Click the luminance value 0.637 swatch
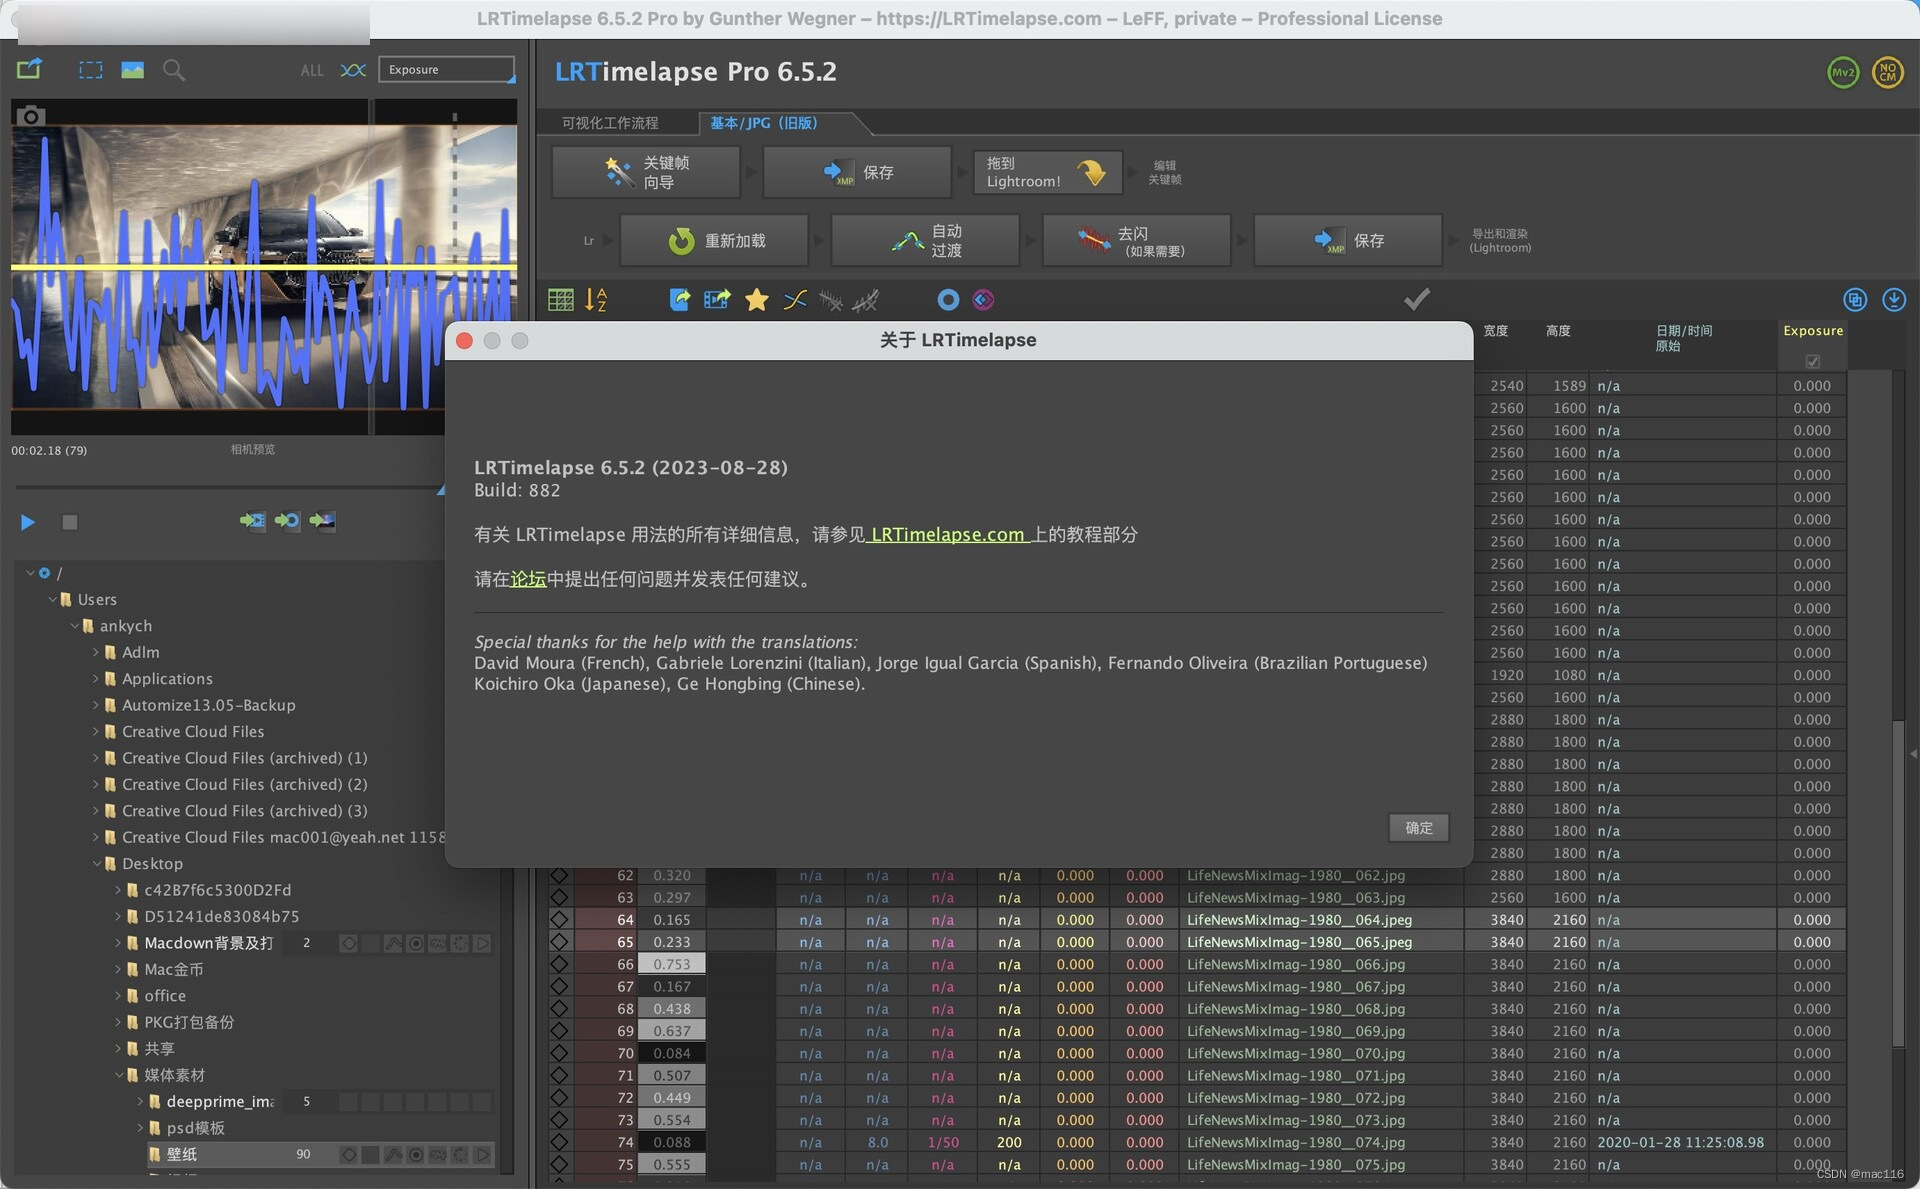The image size is (1920, 1189). tap(672, 1031)
